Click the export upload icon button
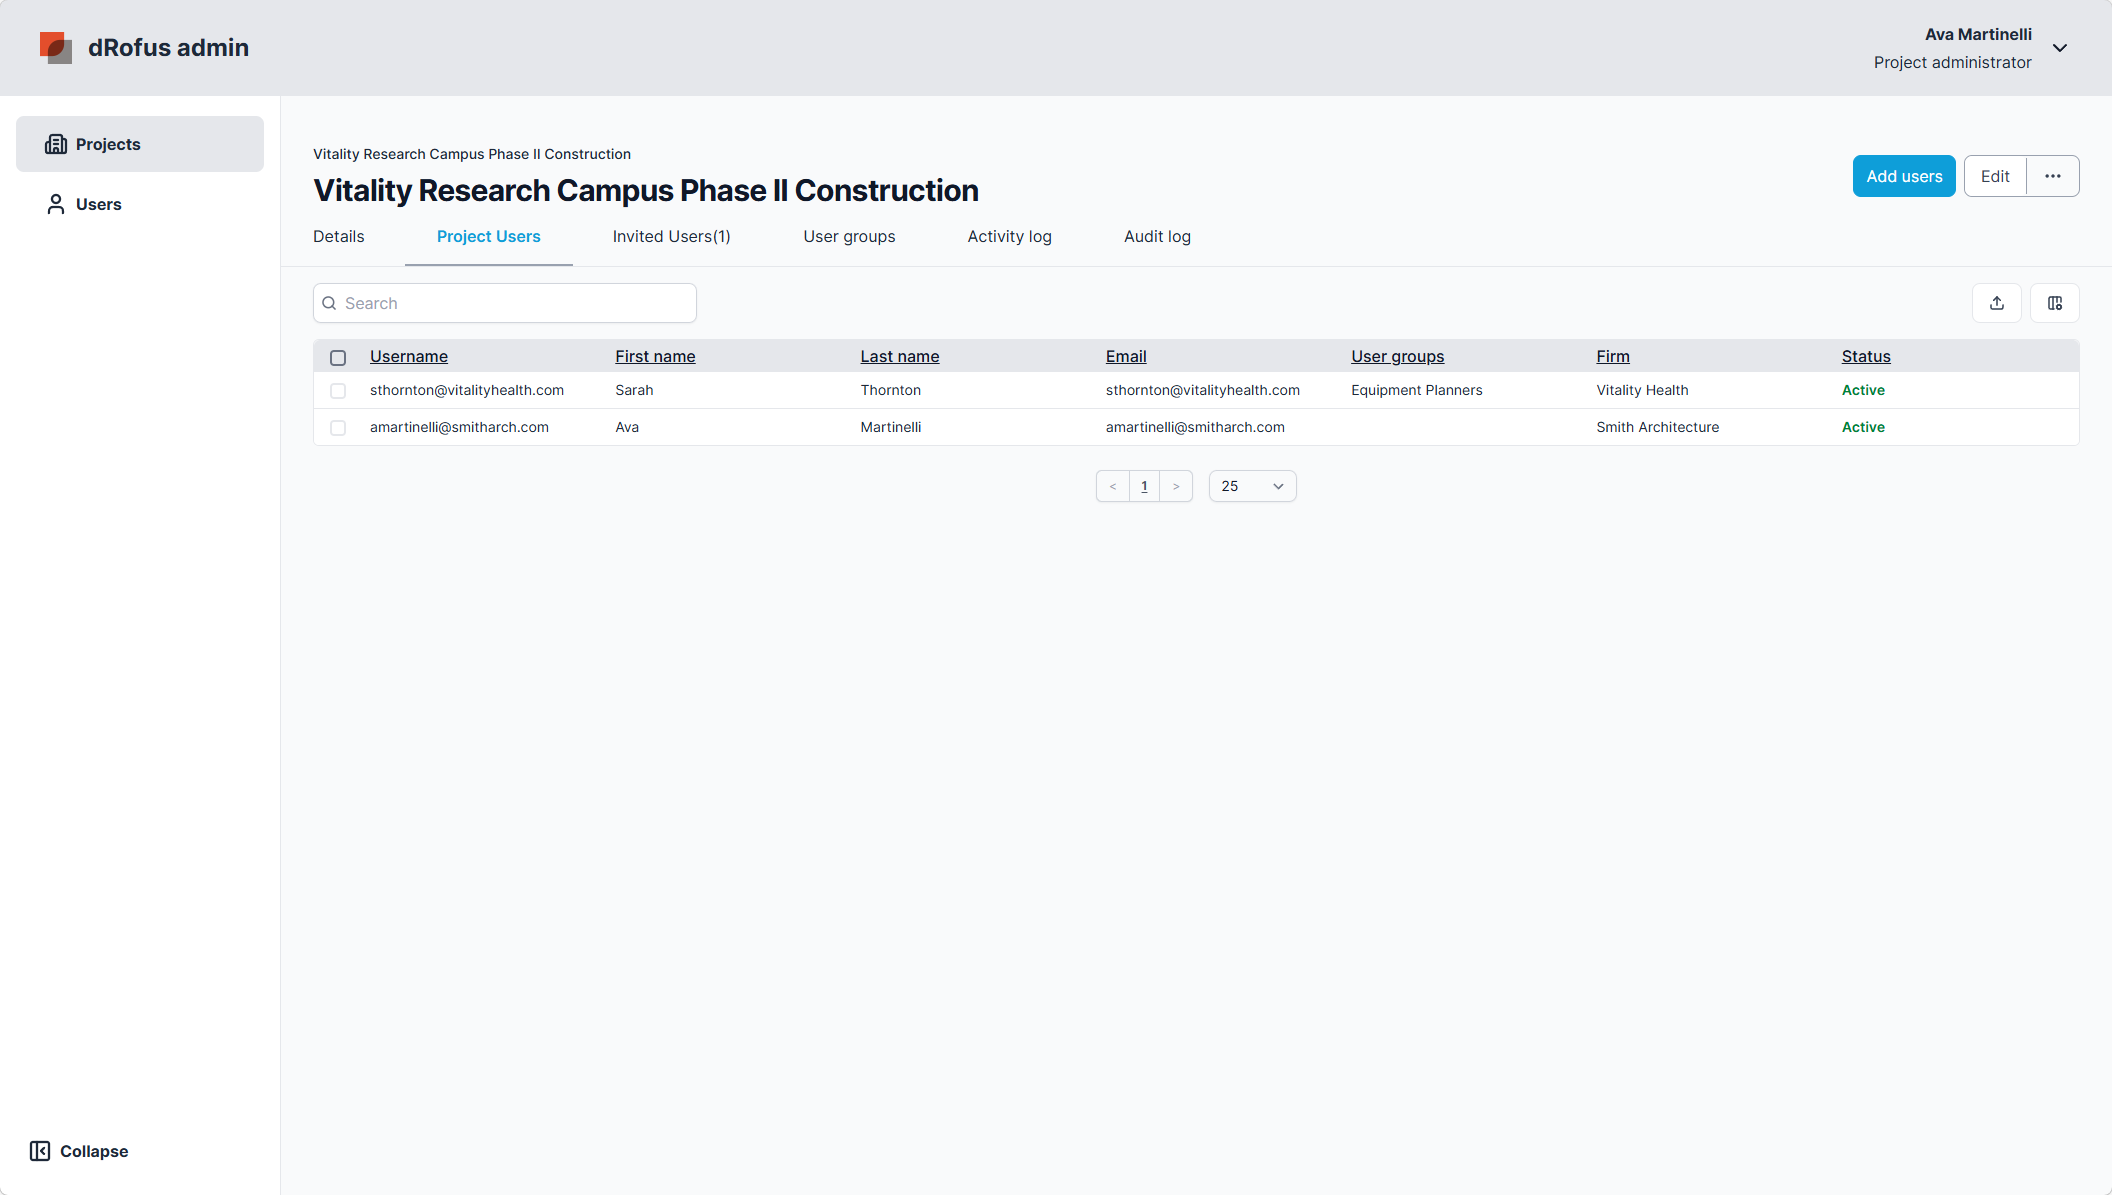This screenshot has width=2112, height=1195. tap(1997, 303)
